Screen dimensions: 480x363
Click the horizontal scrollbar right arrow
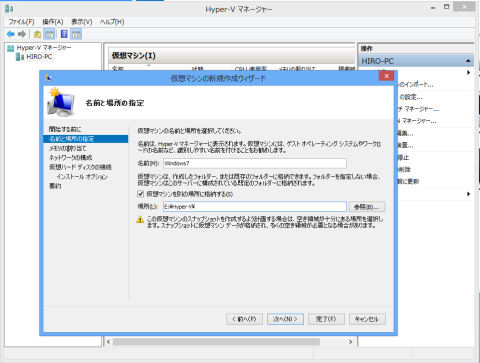coord(350,342)
